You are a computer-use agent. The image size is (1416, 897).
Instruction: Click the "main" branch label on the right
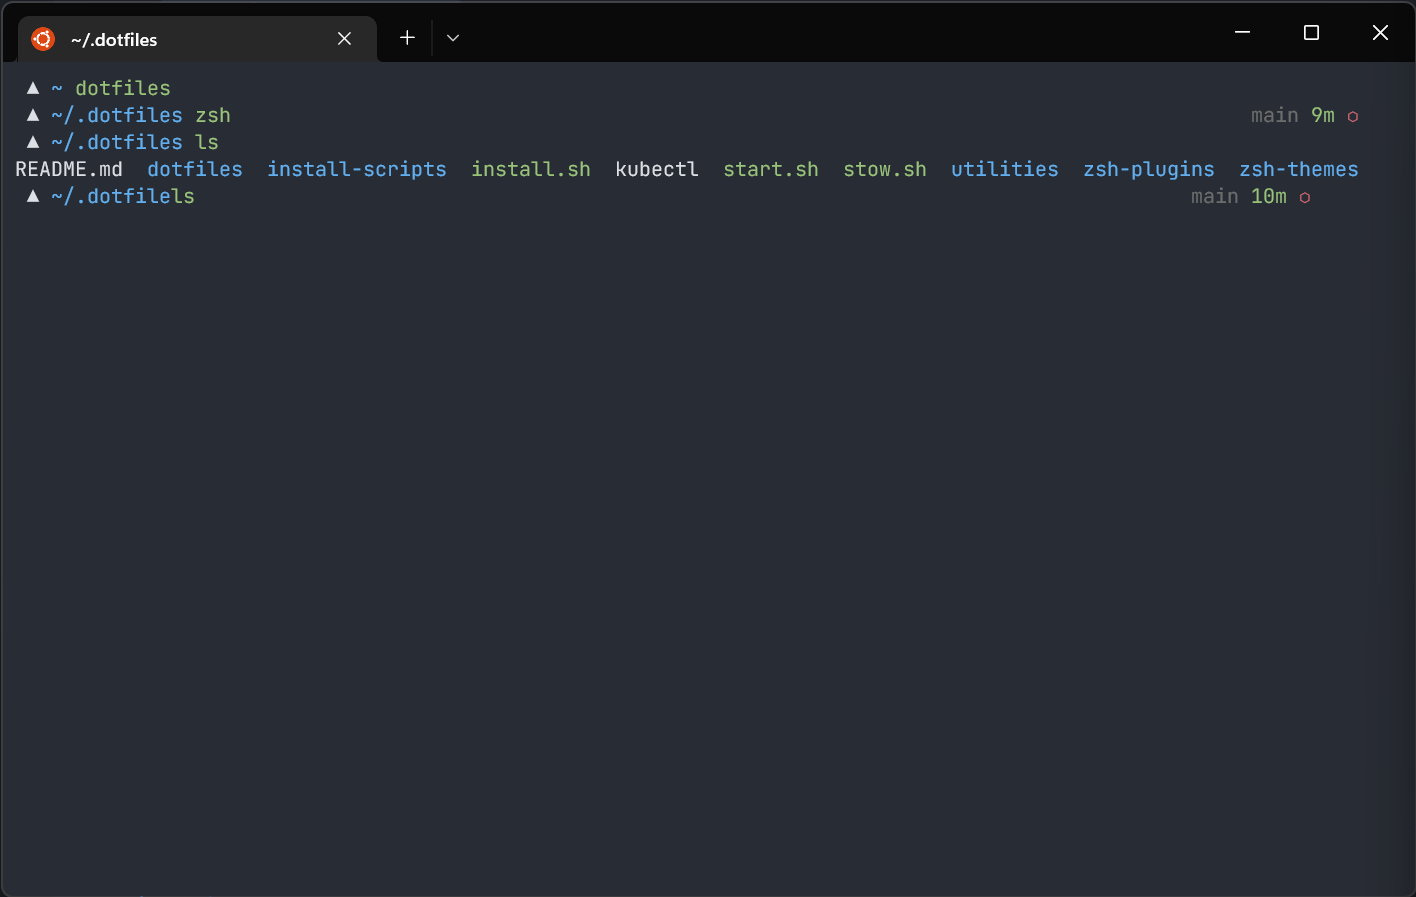pyautogui.click(x=1274, y=115)
